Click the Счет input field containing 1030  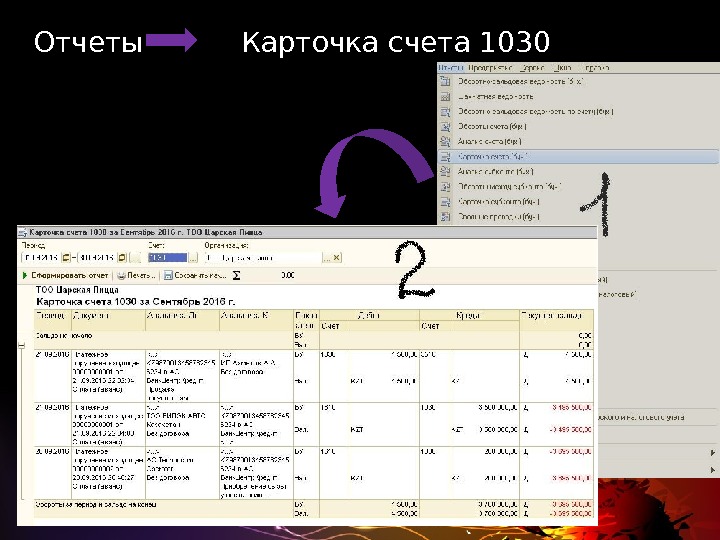(168, 258)
